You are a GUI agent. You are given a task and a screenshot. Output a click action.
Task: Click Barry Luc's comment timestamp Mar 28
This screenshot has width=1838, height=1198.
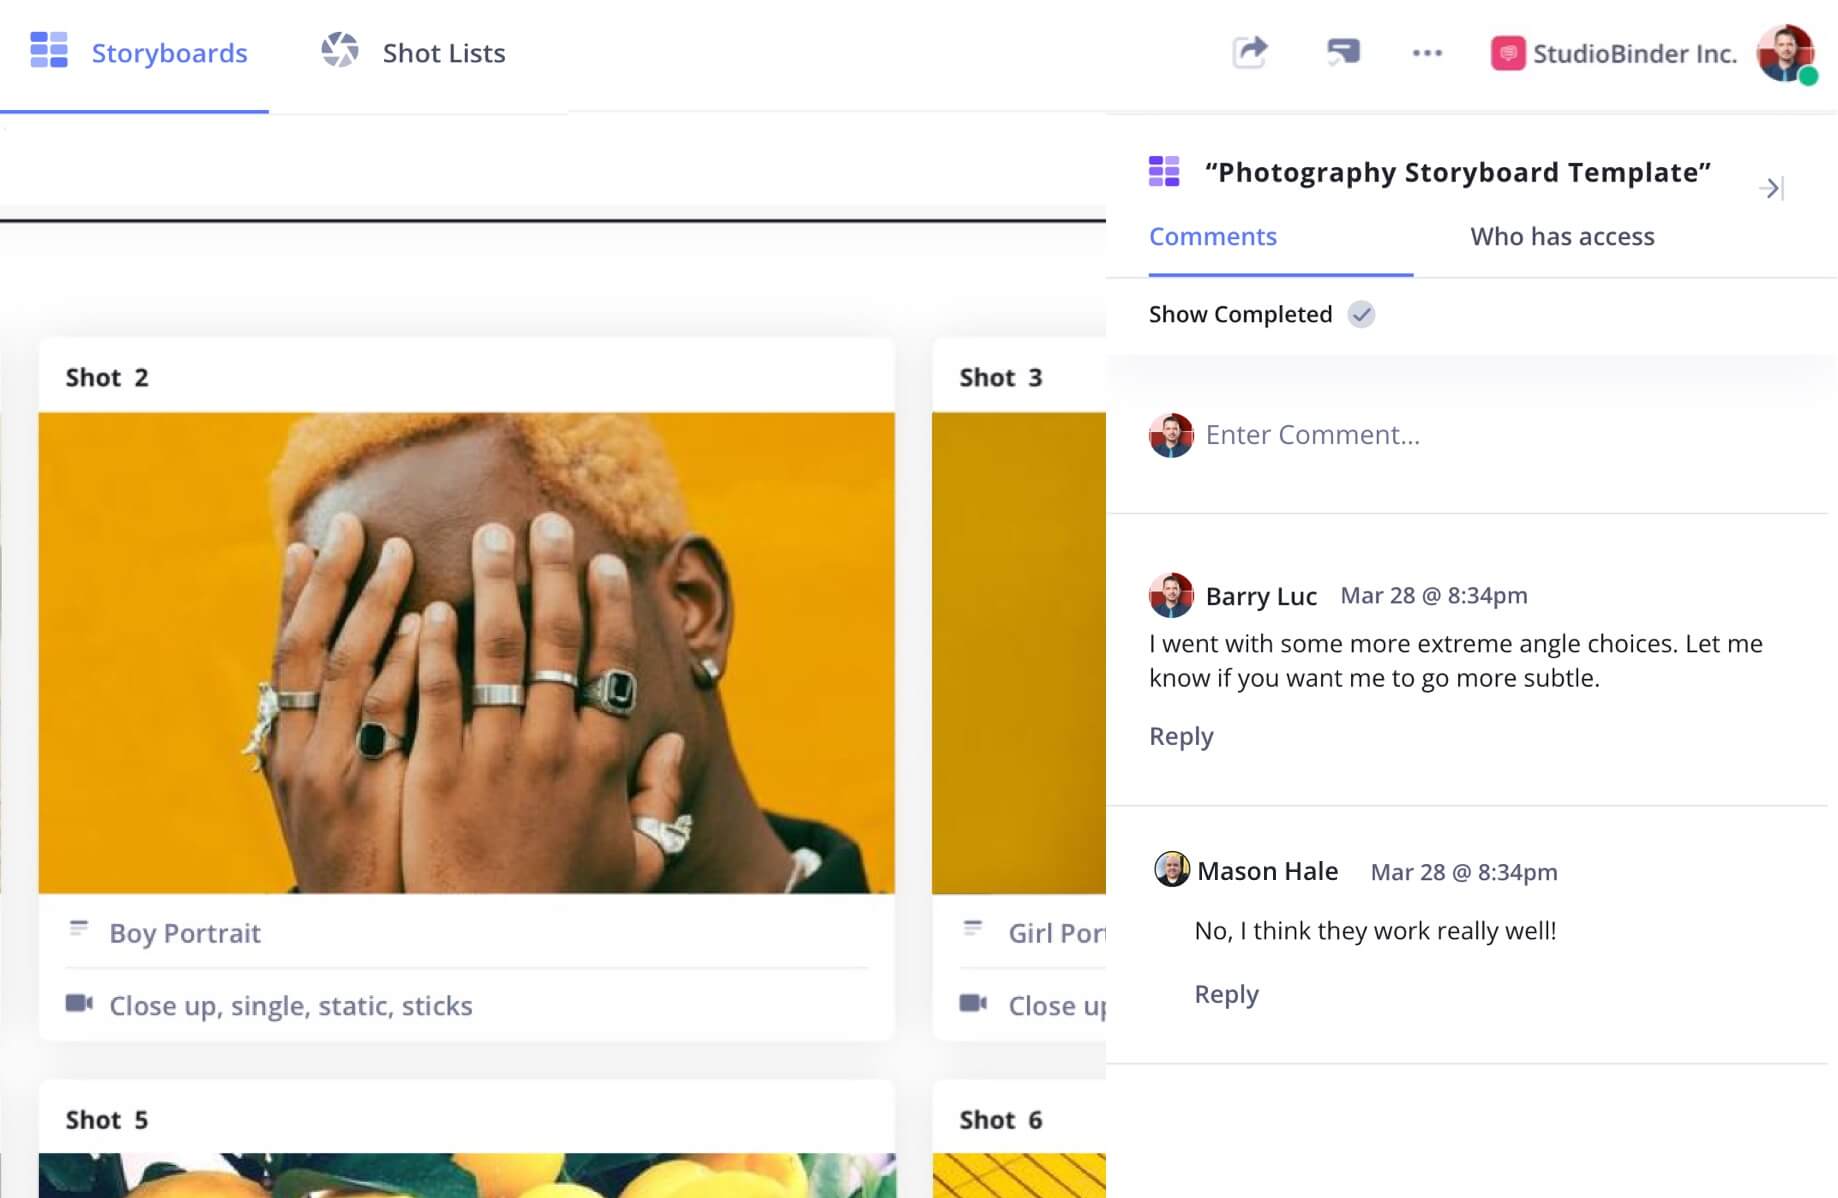coord(1434,596)
